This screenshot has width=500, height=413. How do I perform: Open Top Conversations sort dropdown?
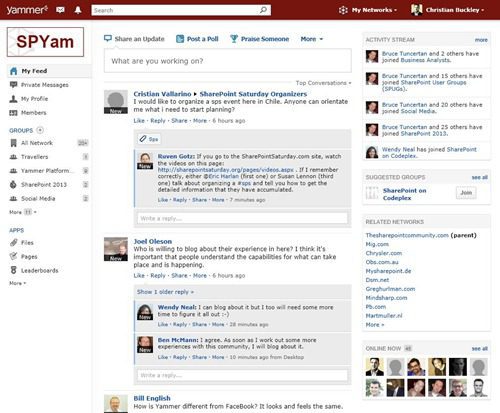323,83
